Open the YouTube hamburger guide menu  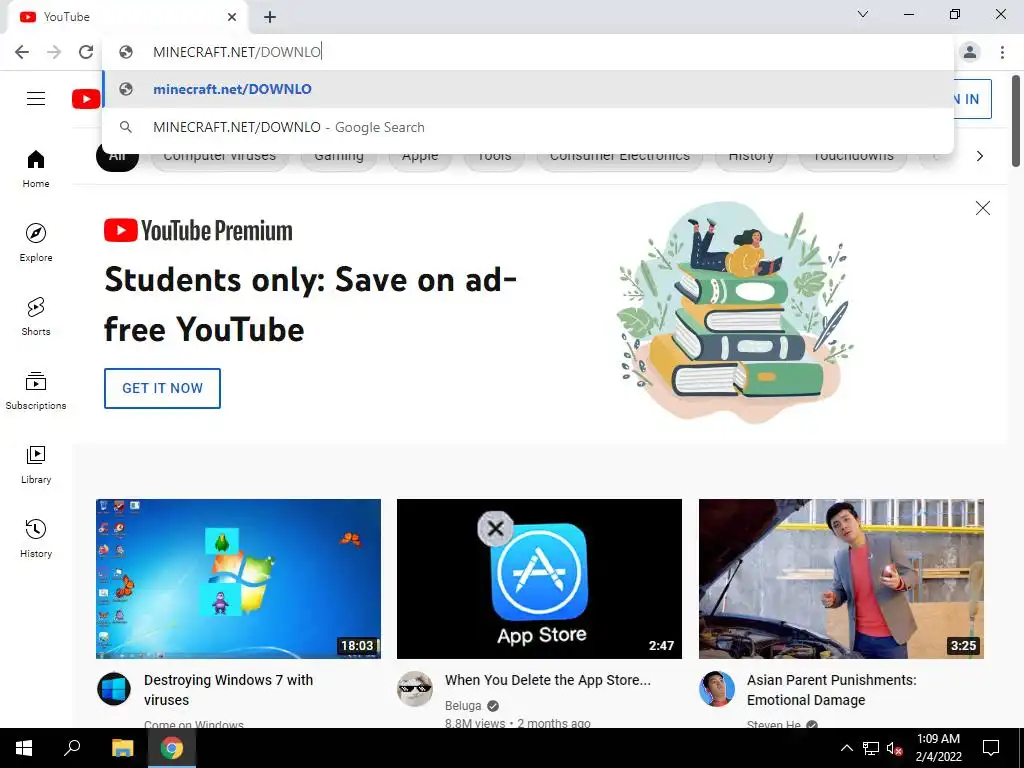pyautogui.click(x=36, y=99)
